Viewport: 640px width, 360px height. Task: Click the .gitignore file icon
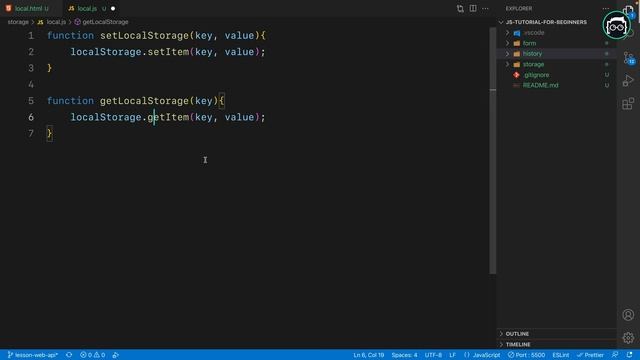[516, 75]
